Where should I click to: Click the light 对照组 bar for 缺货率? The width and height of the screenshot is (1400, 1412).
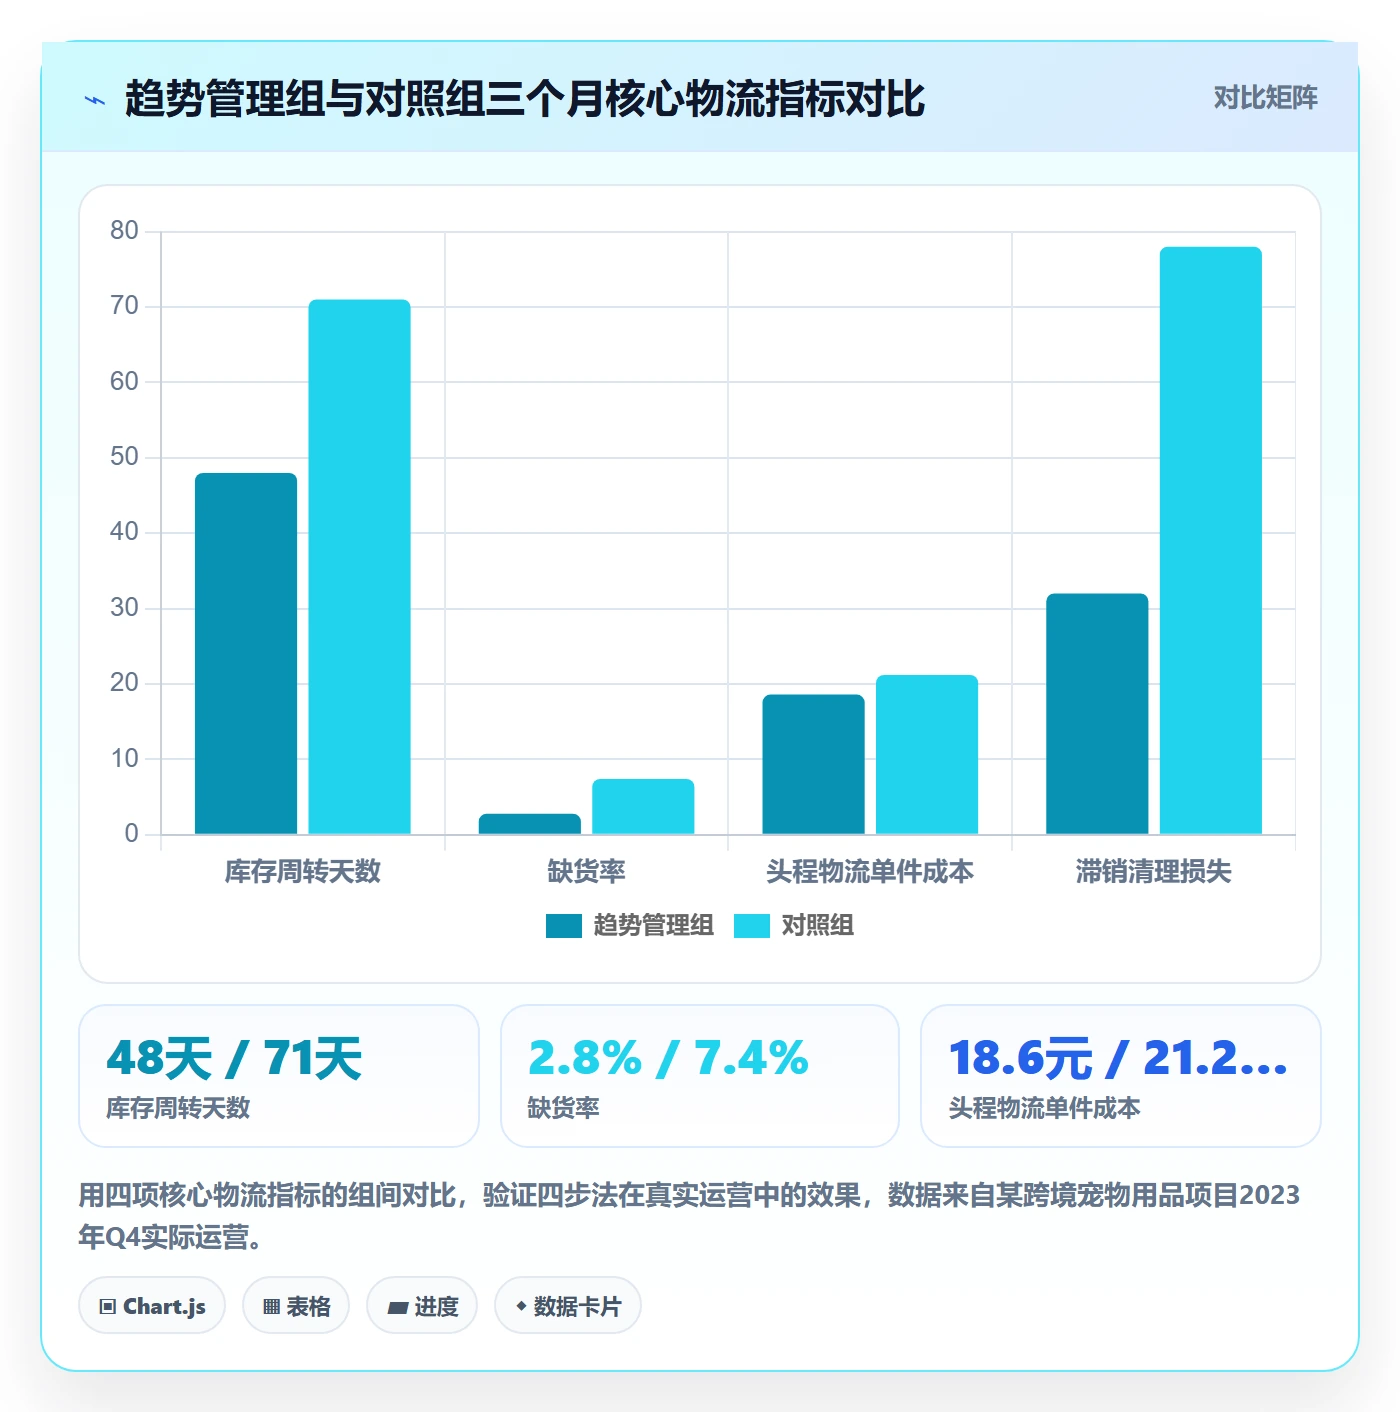[x=643, y=806]
